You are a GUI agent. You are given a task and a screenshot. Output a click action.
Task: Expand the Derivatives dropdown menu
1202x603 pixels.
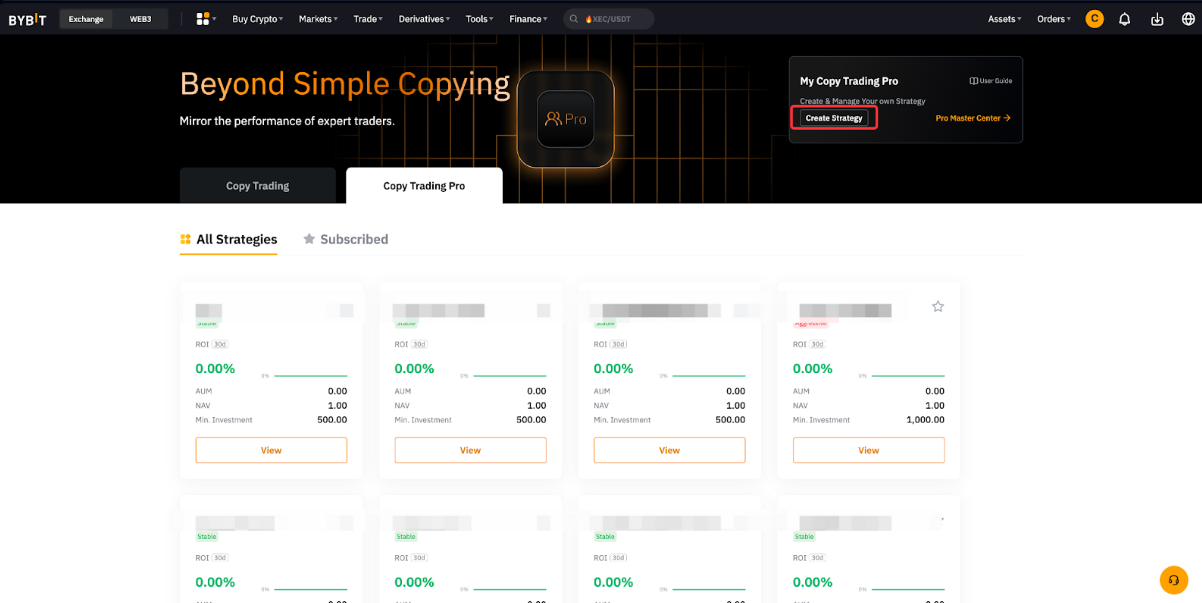(424, 19)
